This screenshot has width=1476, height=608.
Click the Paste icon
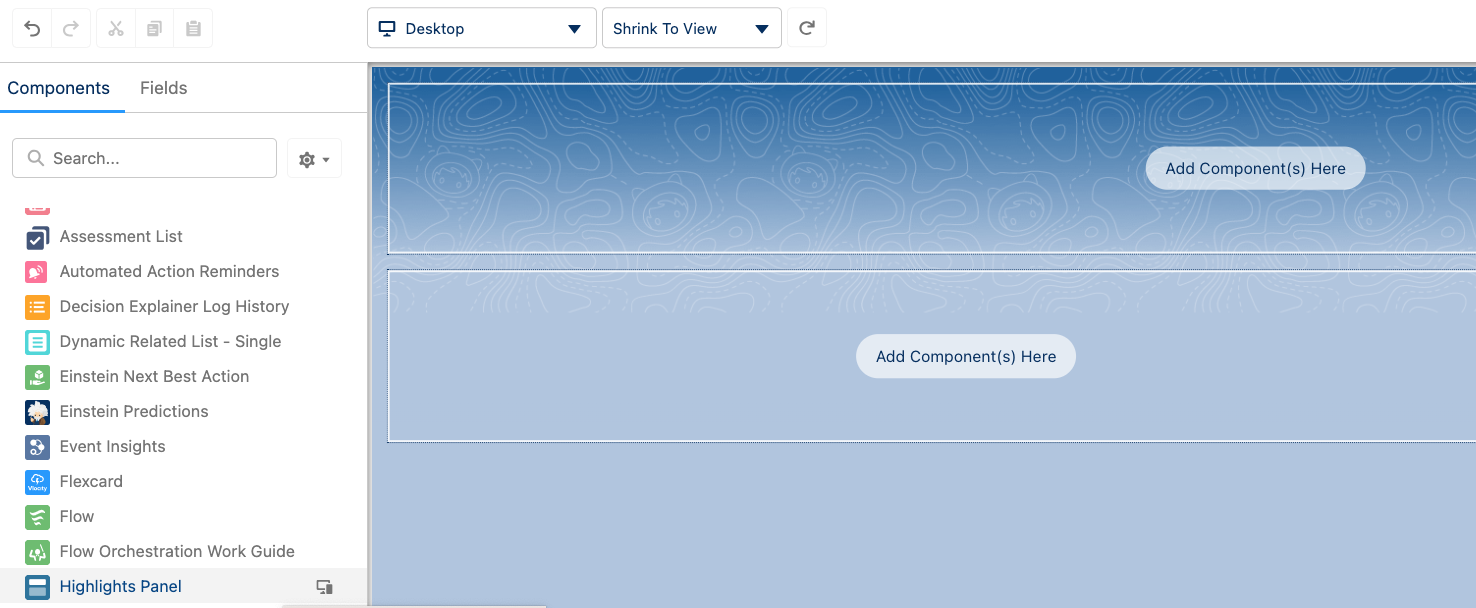(x=193, y=27)
